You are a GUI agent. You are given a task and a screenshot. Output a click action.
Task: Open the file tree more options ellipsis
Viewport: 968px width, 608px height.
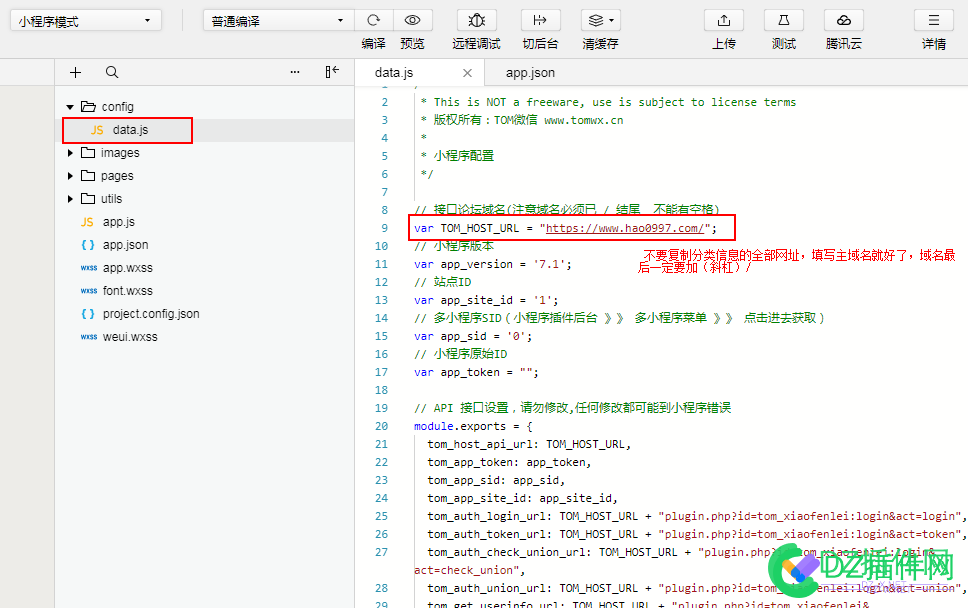click(x=295, y=72)
